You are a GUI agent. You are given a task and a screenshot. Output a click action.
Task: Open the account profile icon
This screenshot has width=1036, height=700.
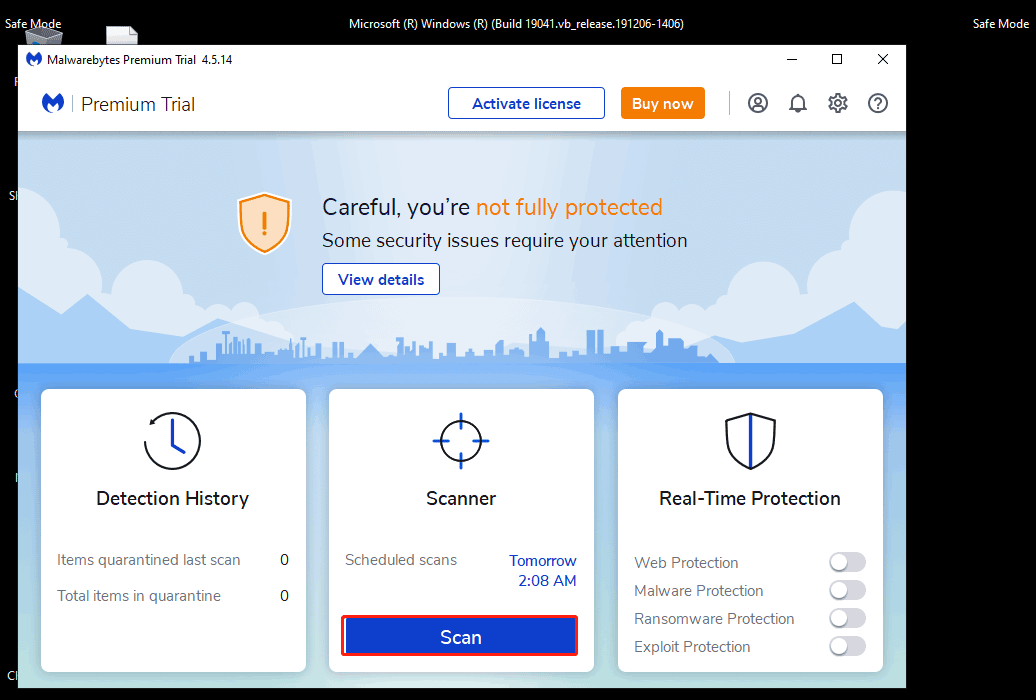[758, 103]
